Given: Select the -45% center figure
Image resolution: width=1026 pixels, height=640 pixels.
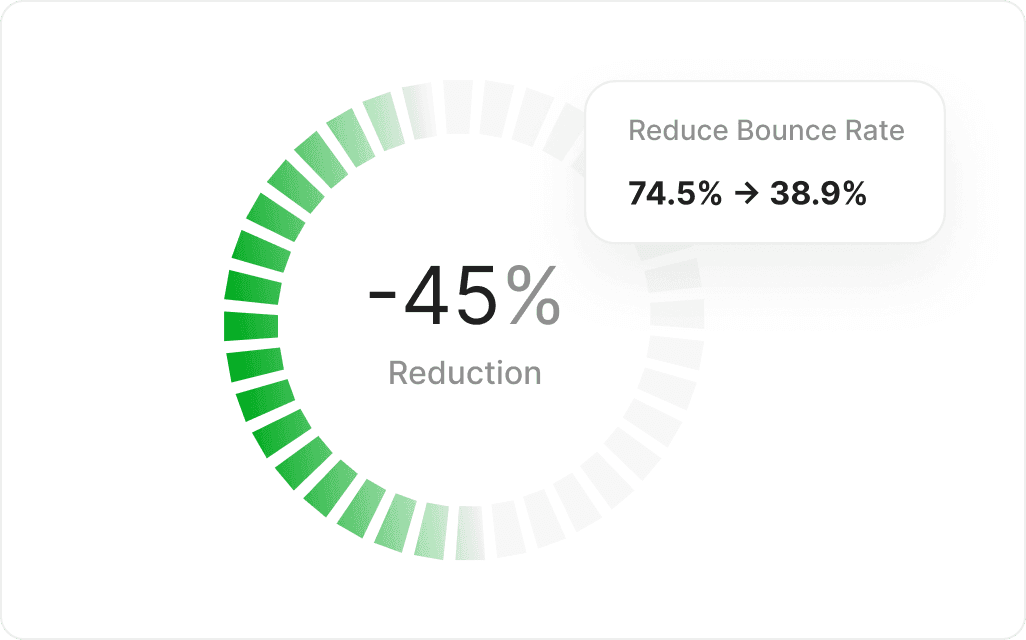Looking at the screenshot, I should click(x=465, y=296).
